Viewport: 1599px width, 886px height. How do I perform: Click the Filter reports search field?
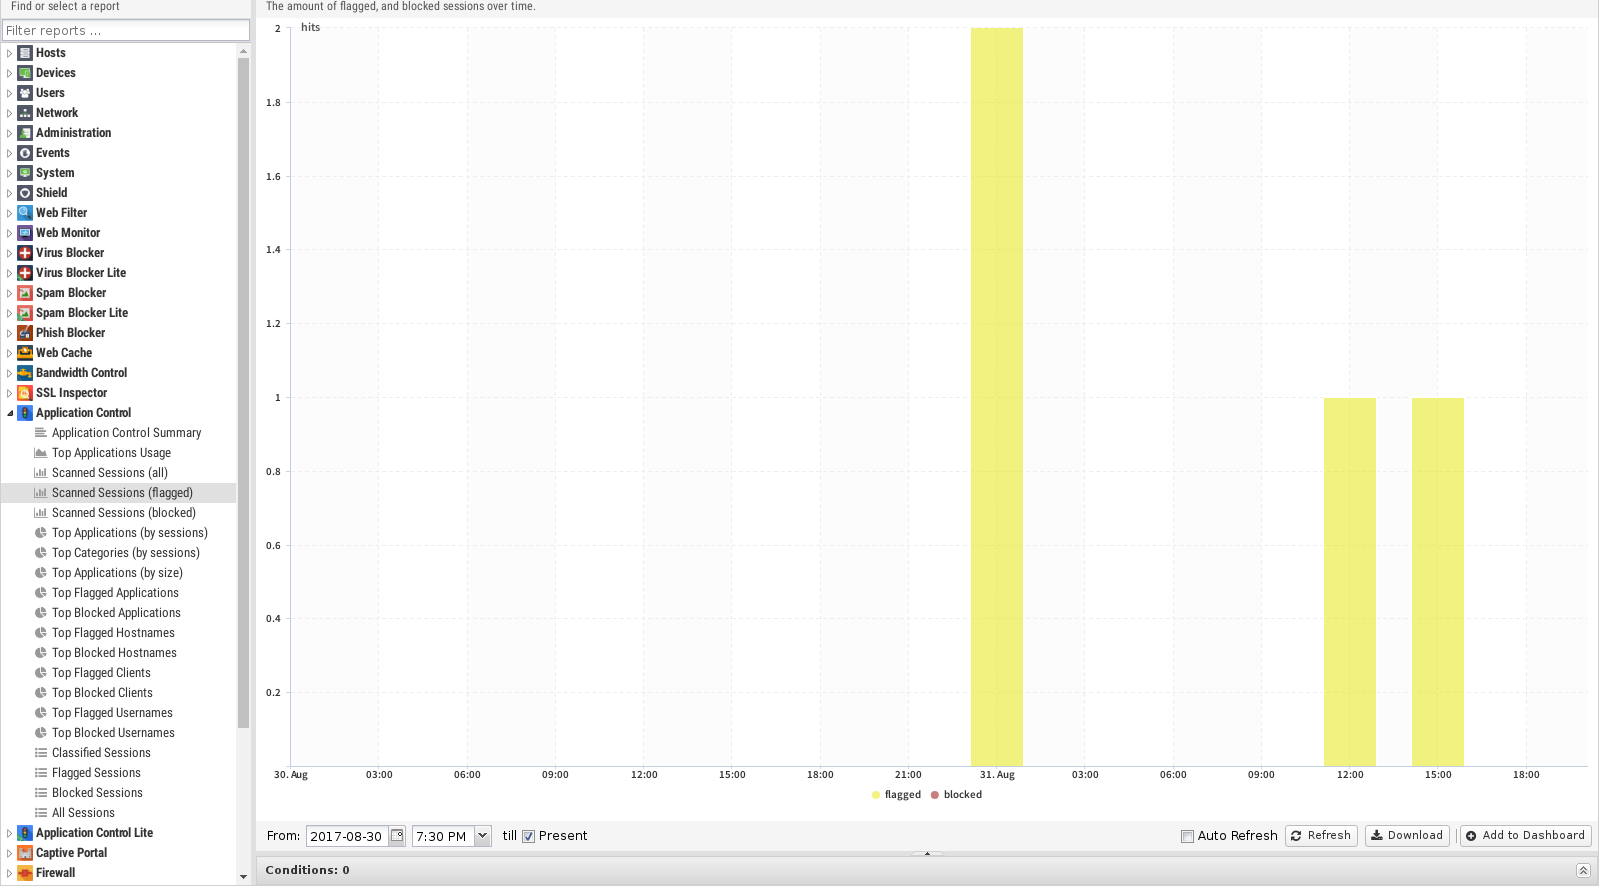(126, 31)
